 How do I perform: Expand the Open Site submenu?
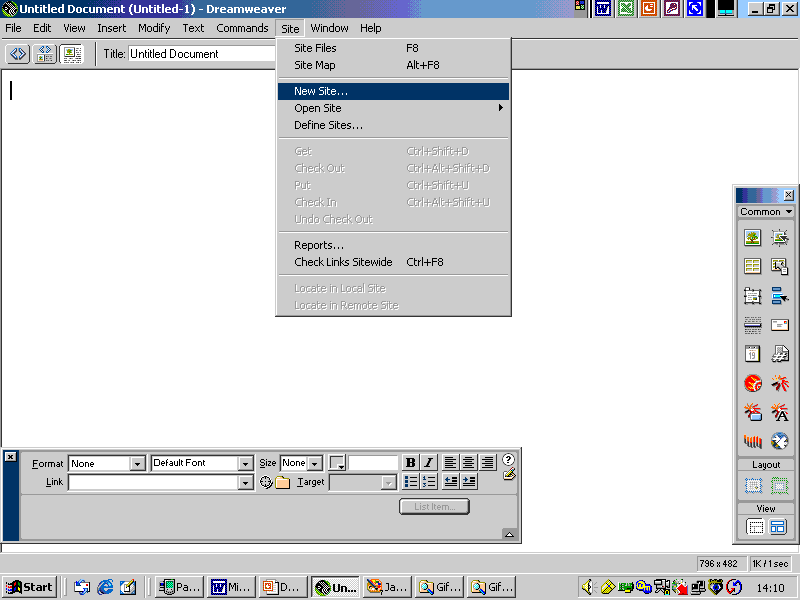tap(393, 108)
